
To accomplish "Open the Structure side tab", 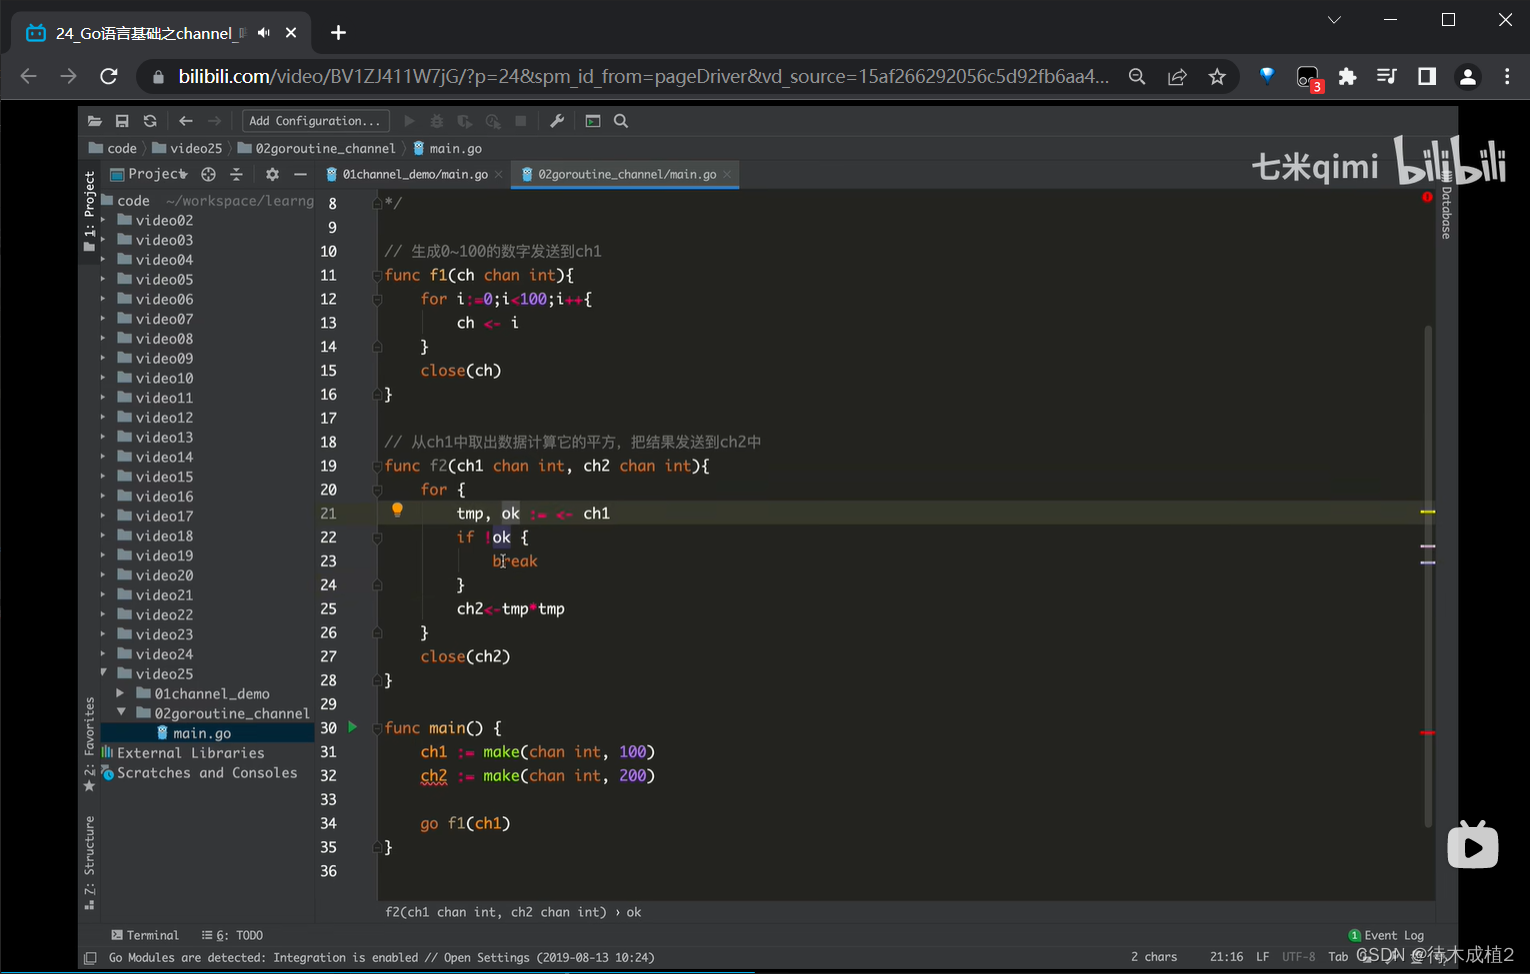I will [89, 862].
